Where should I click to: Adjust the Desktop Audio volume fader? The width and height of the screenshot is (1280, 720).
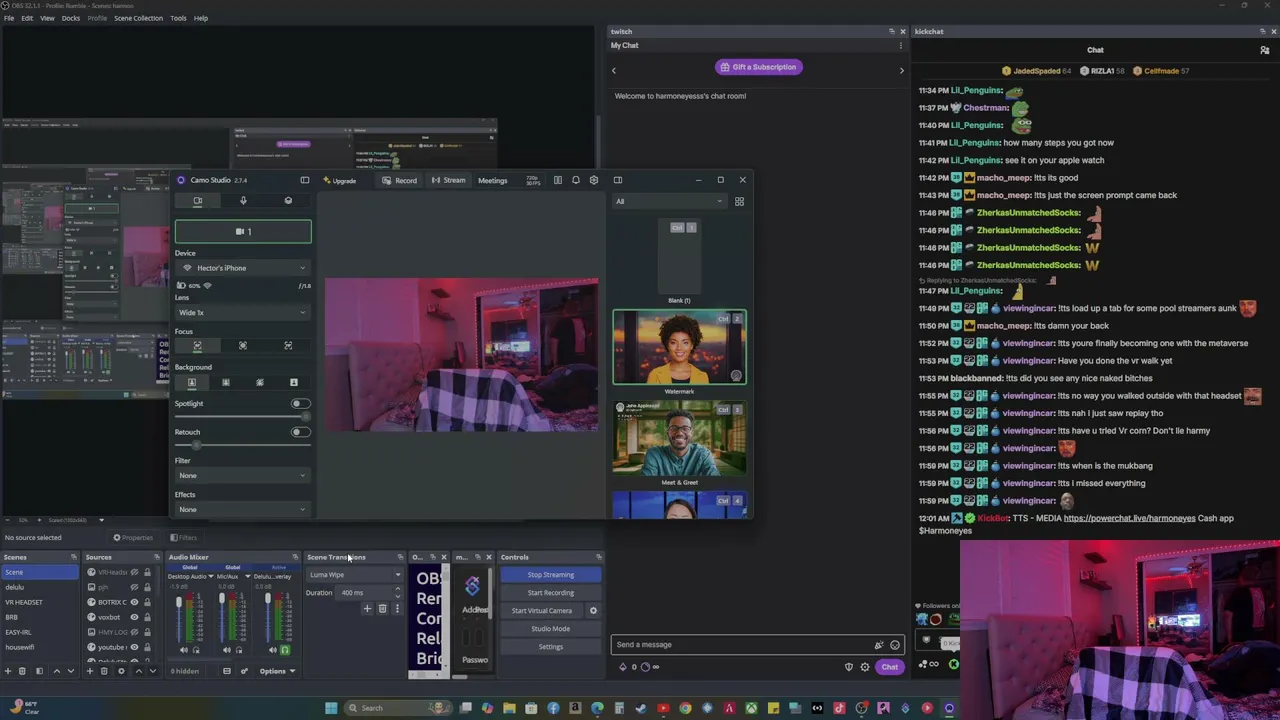pyautogui.click(x=179, y=616)
